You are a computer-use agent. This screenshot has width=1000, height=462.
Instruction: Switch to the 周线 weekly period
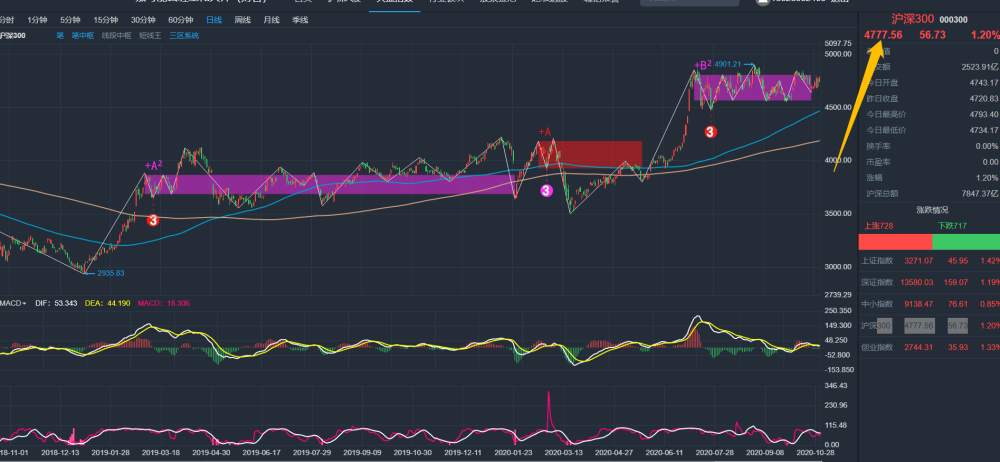point(242,20)
